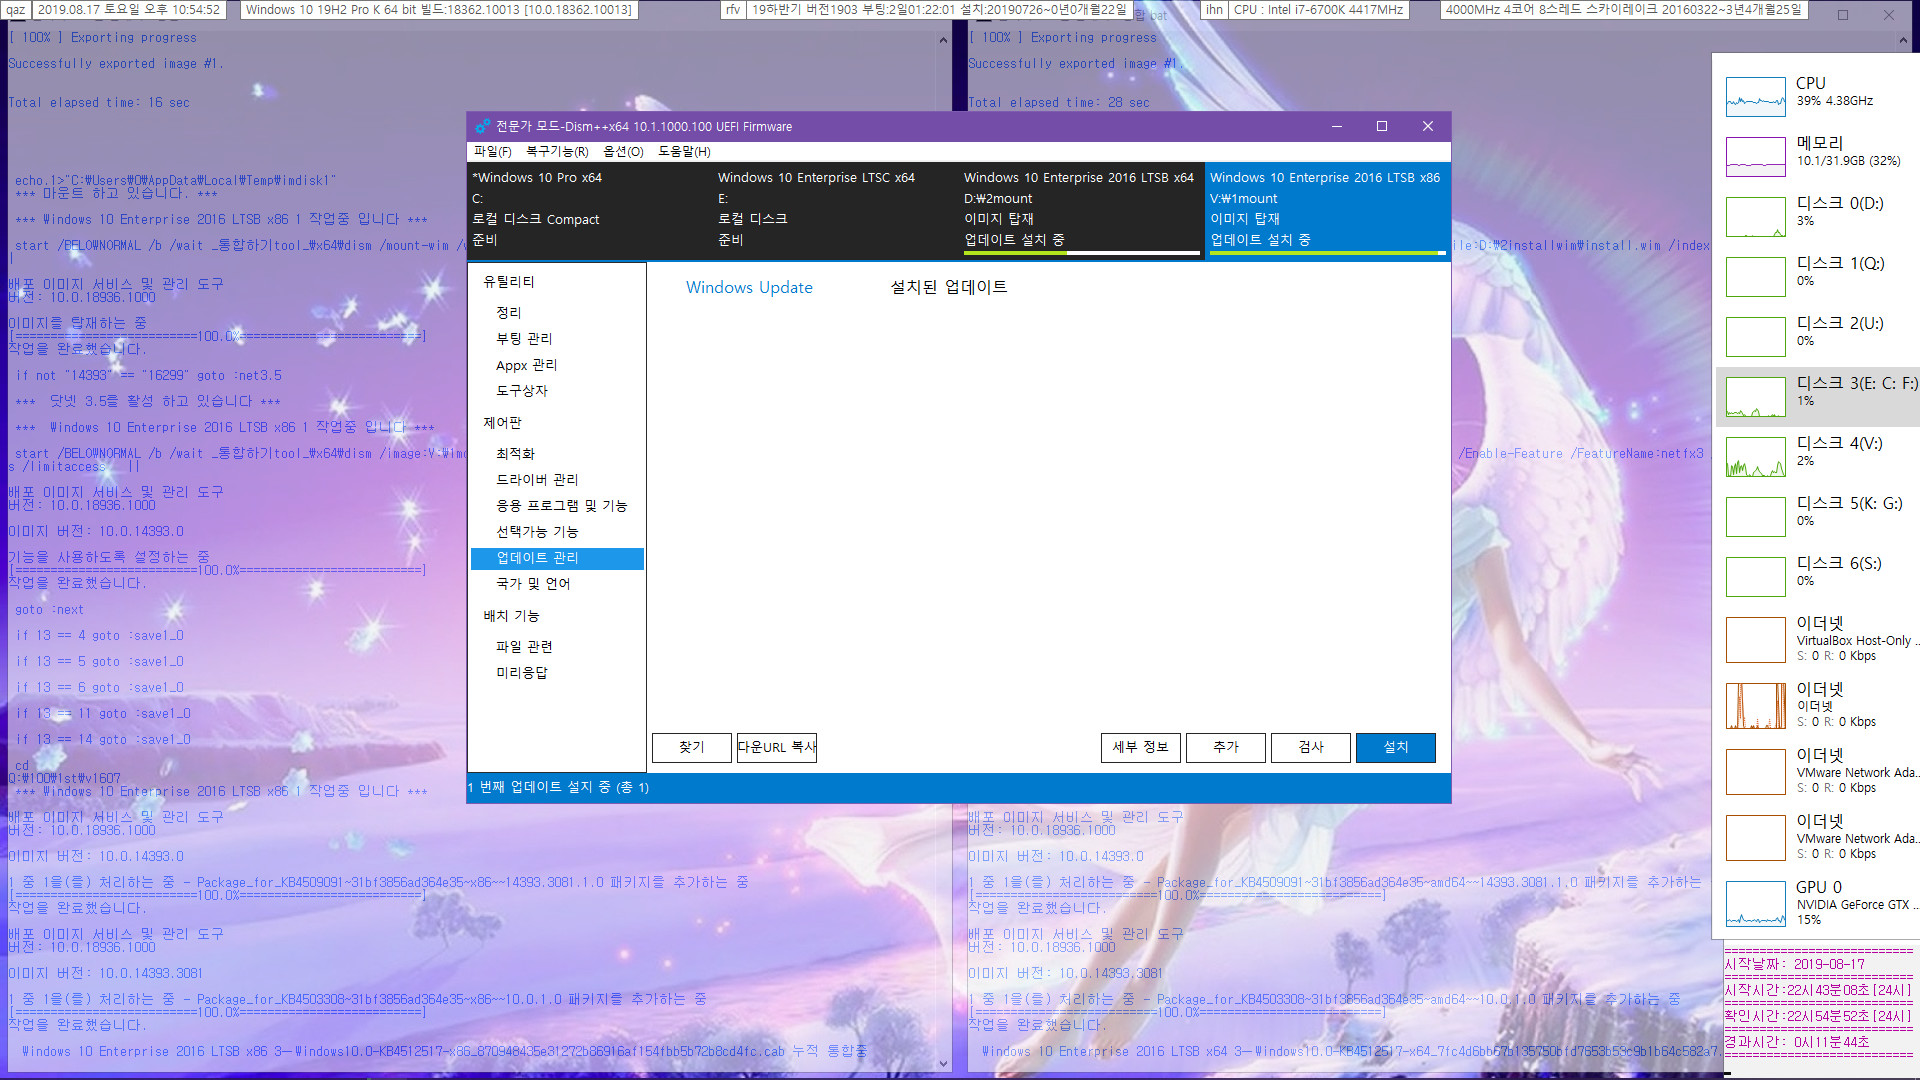Click the 찾기 button
The height and width of the screenshot is (1080, 1920).
click(692, 748)
